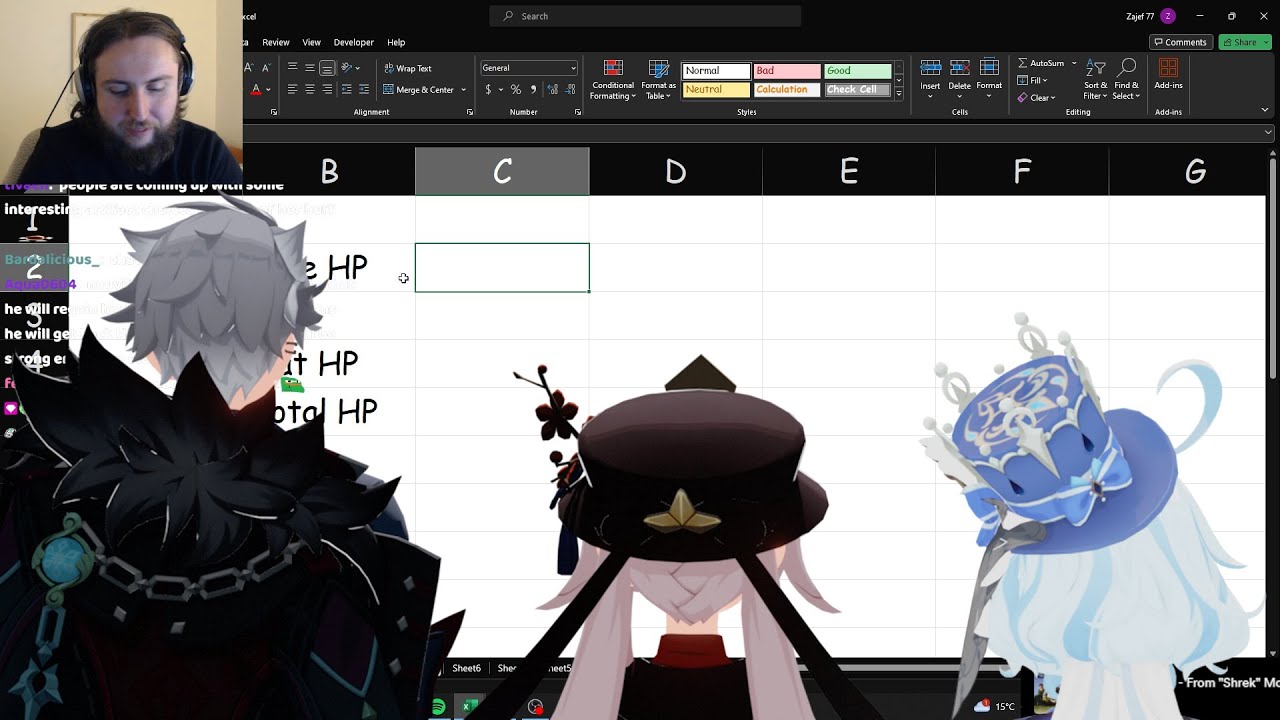Open Number format dialog launcher
1280x720 pixels.
point(578,112)
